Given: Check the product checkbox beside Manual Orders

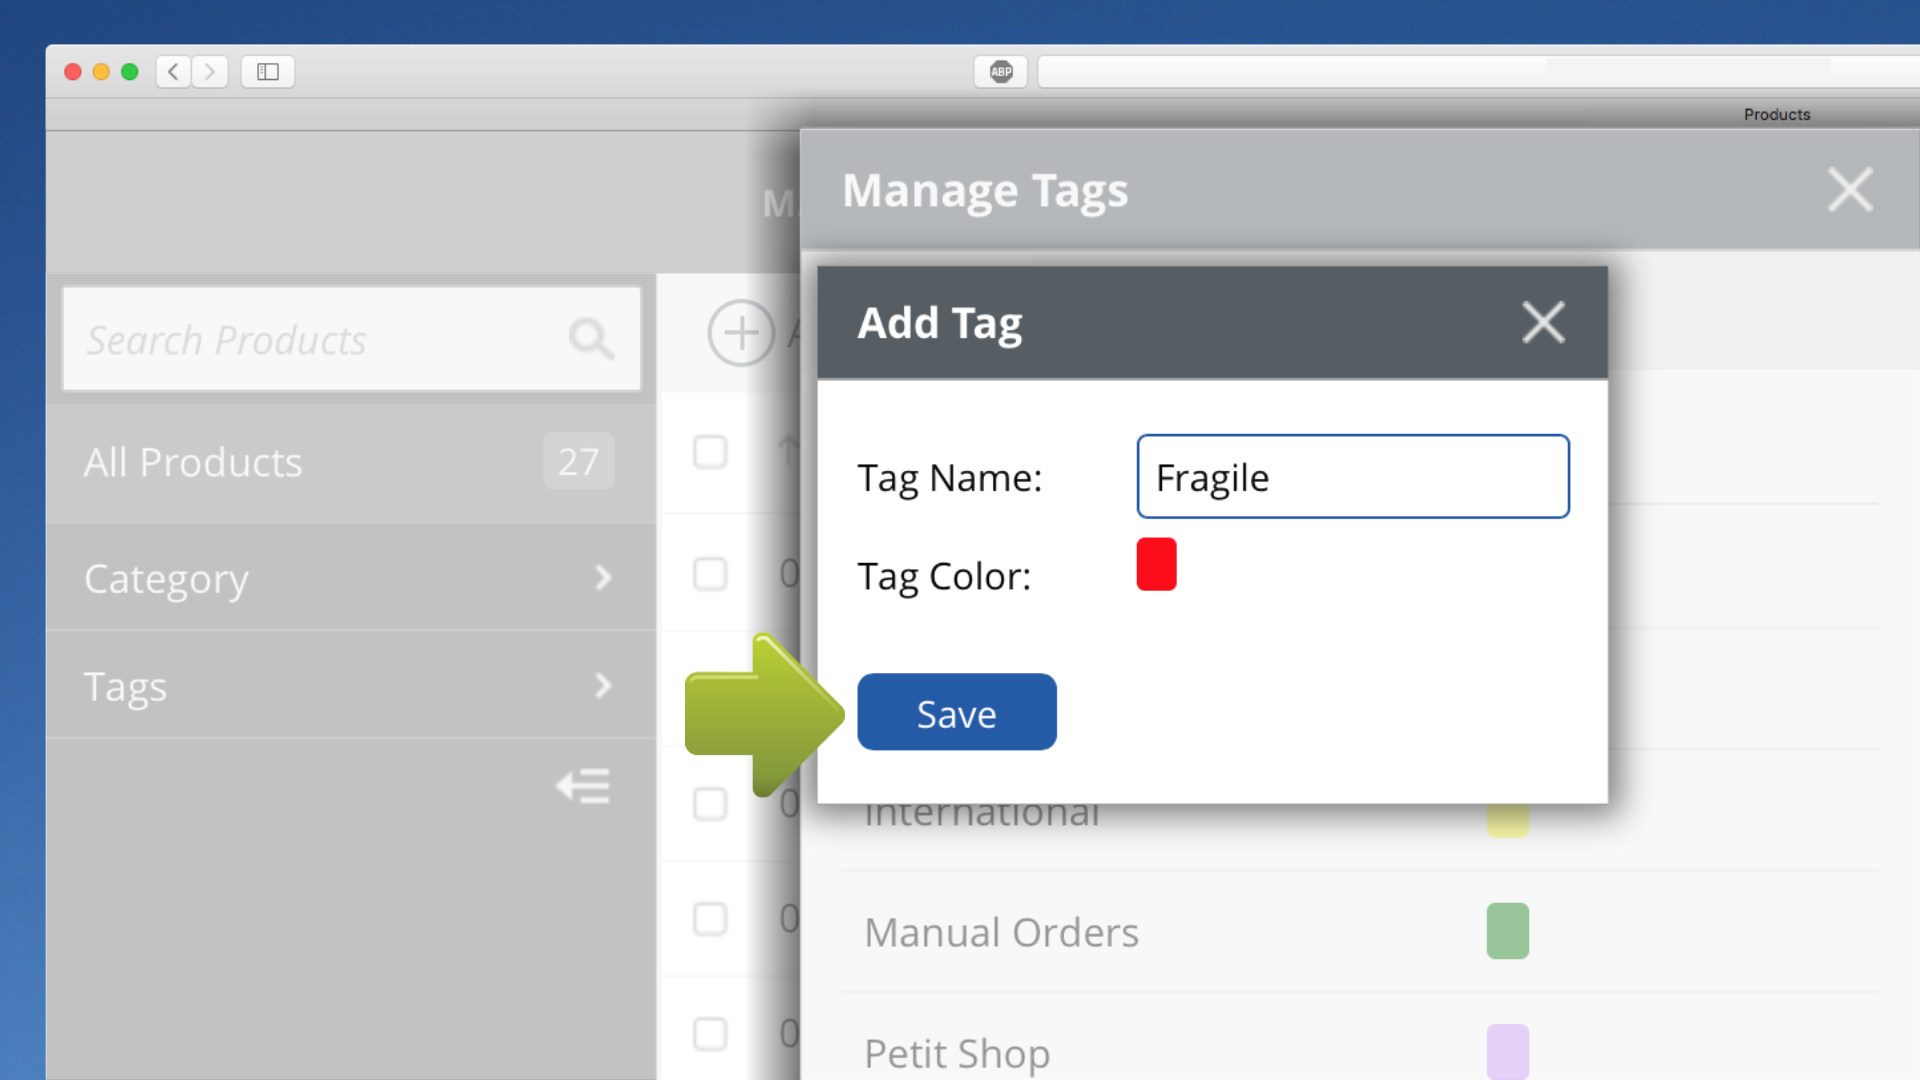Looking at the screenshot, I should coord(710,919).
